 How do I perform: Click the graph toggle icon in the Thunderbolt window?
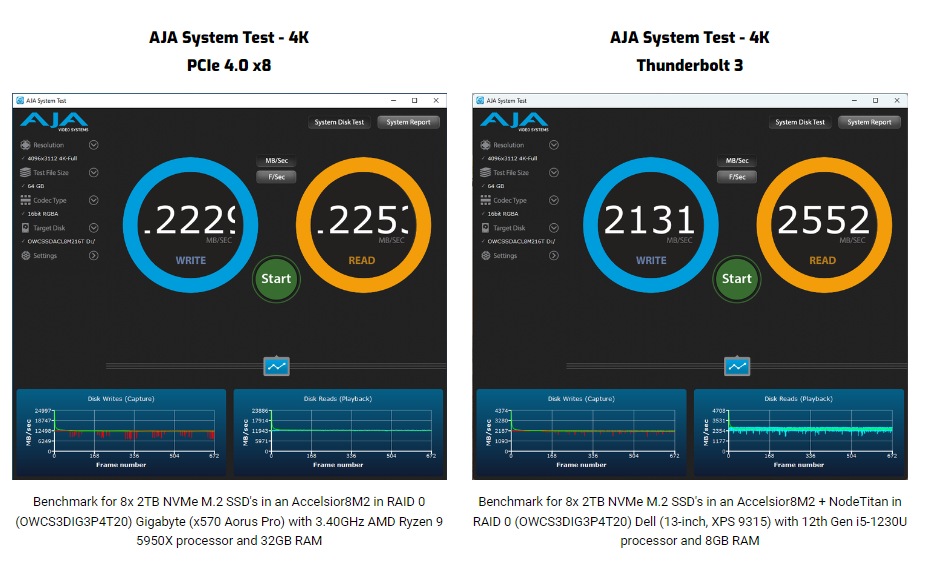737,367
